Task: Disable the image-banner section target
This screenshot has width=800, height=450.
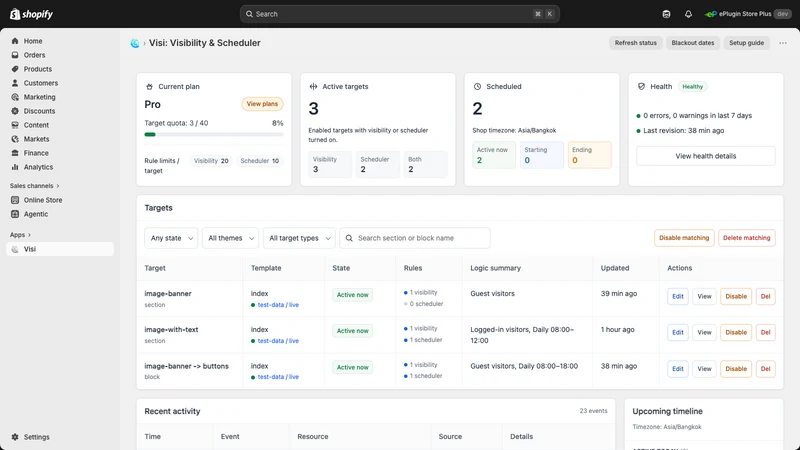Action: pyautogui.click(x=736, y=296)
